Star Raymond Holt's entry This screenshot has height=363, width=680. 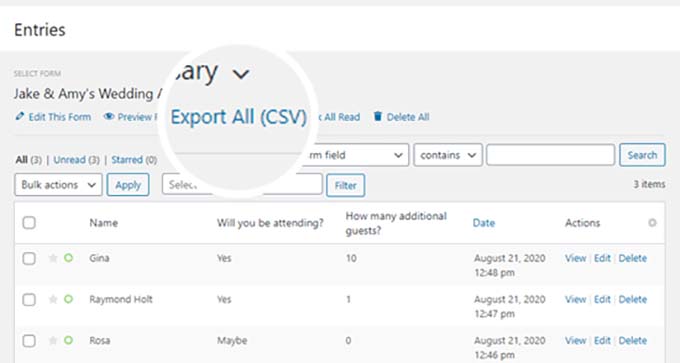[53, 299]
